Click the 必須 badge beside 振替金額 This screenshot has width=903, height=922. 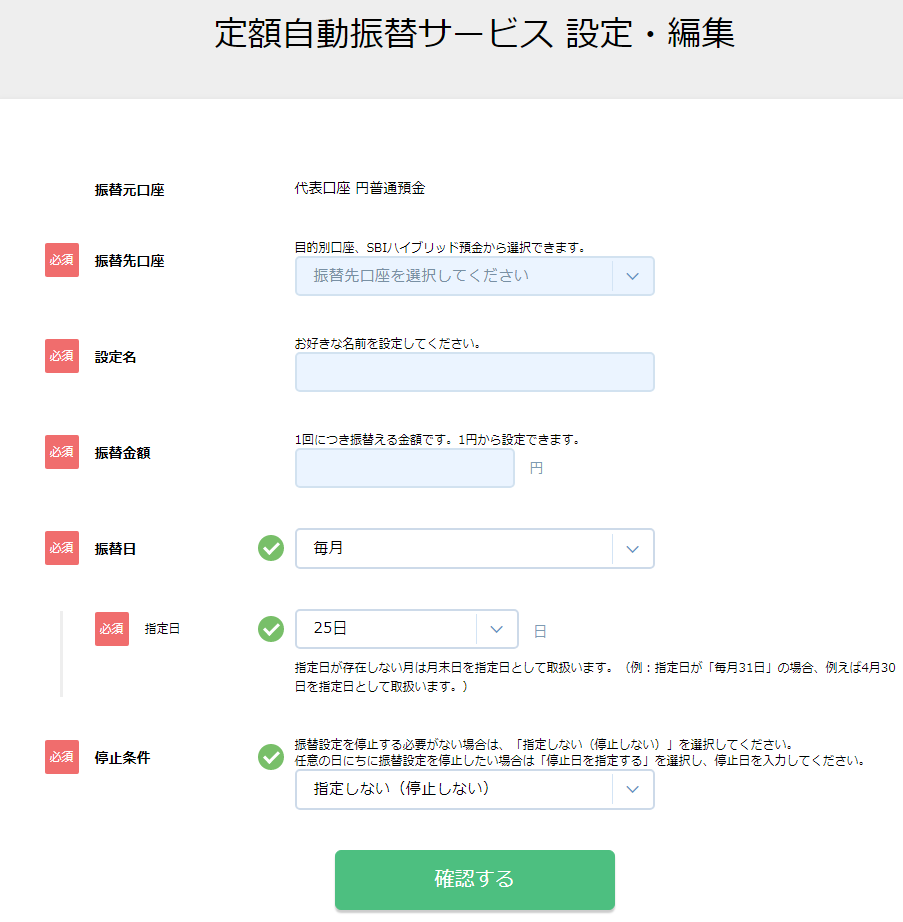[x=62, y=452]
